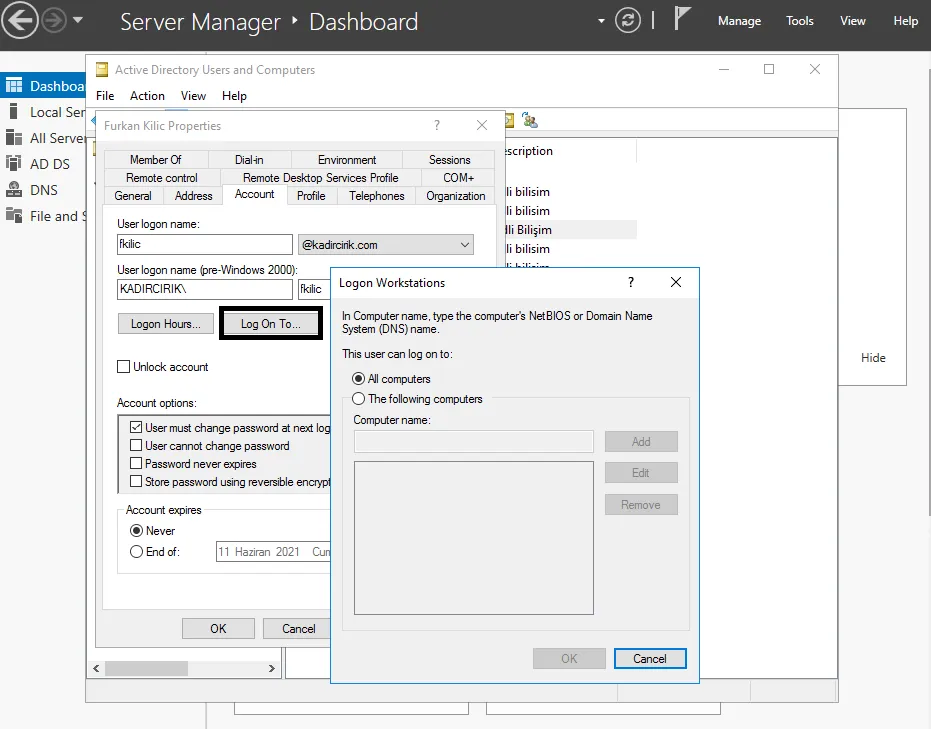
Task: Switch to the COM+ tab
Action: pos(458,178)
